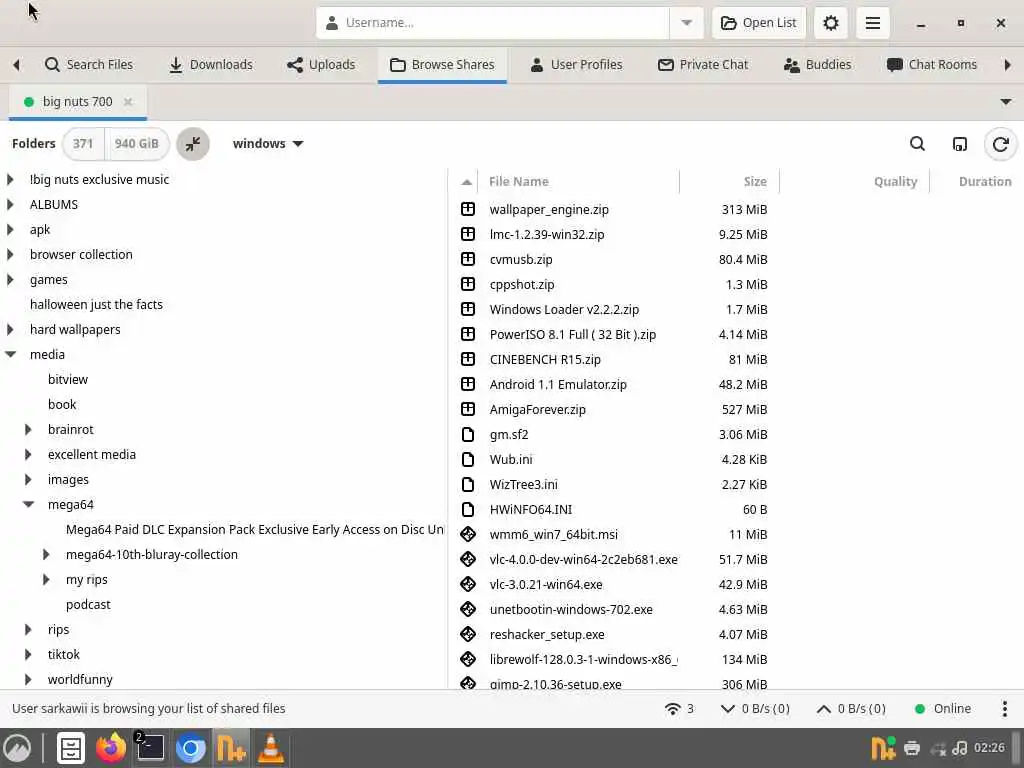Select the halloween just the facts folder
Image resolution: width=1024 pixels, height=768 pixels.
pos(96,305)
